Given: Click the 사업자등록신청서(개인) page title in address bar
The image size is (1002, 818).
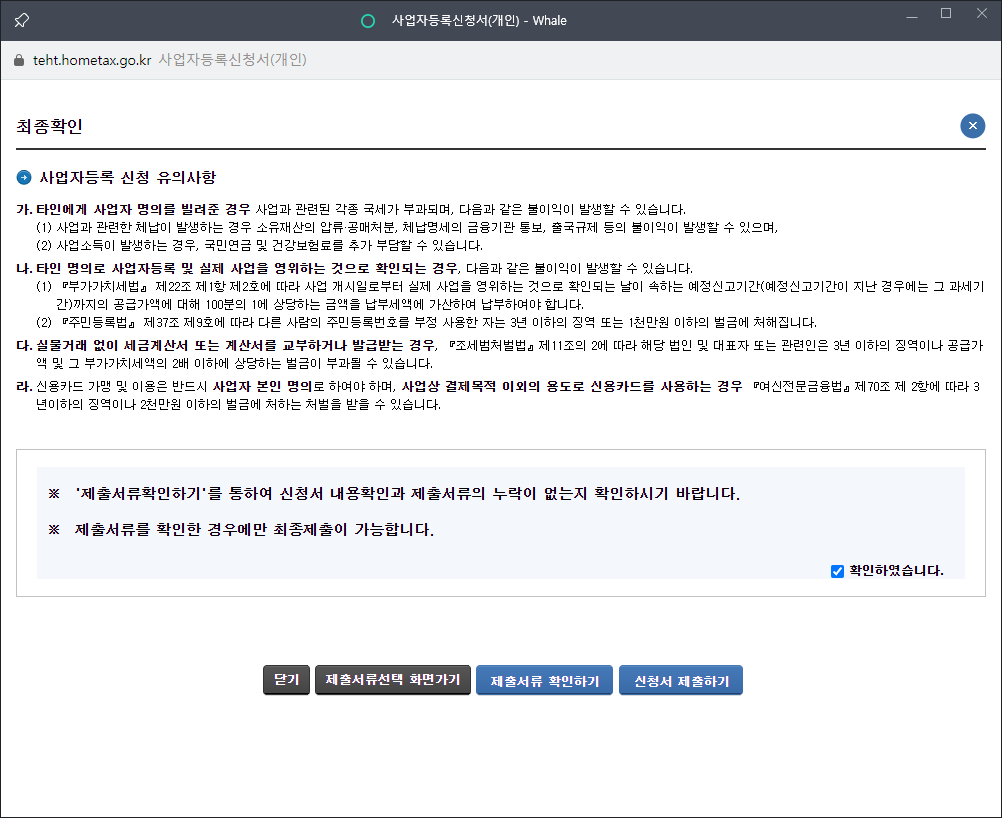Looking at the screenshot, I should click(233, 60).
